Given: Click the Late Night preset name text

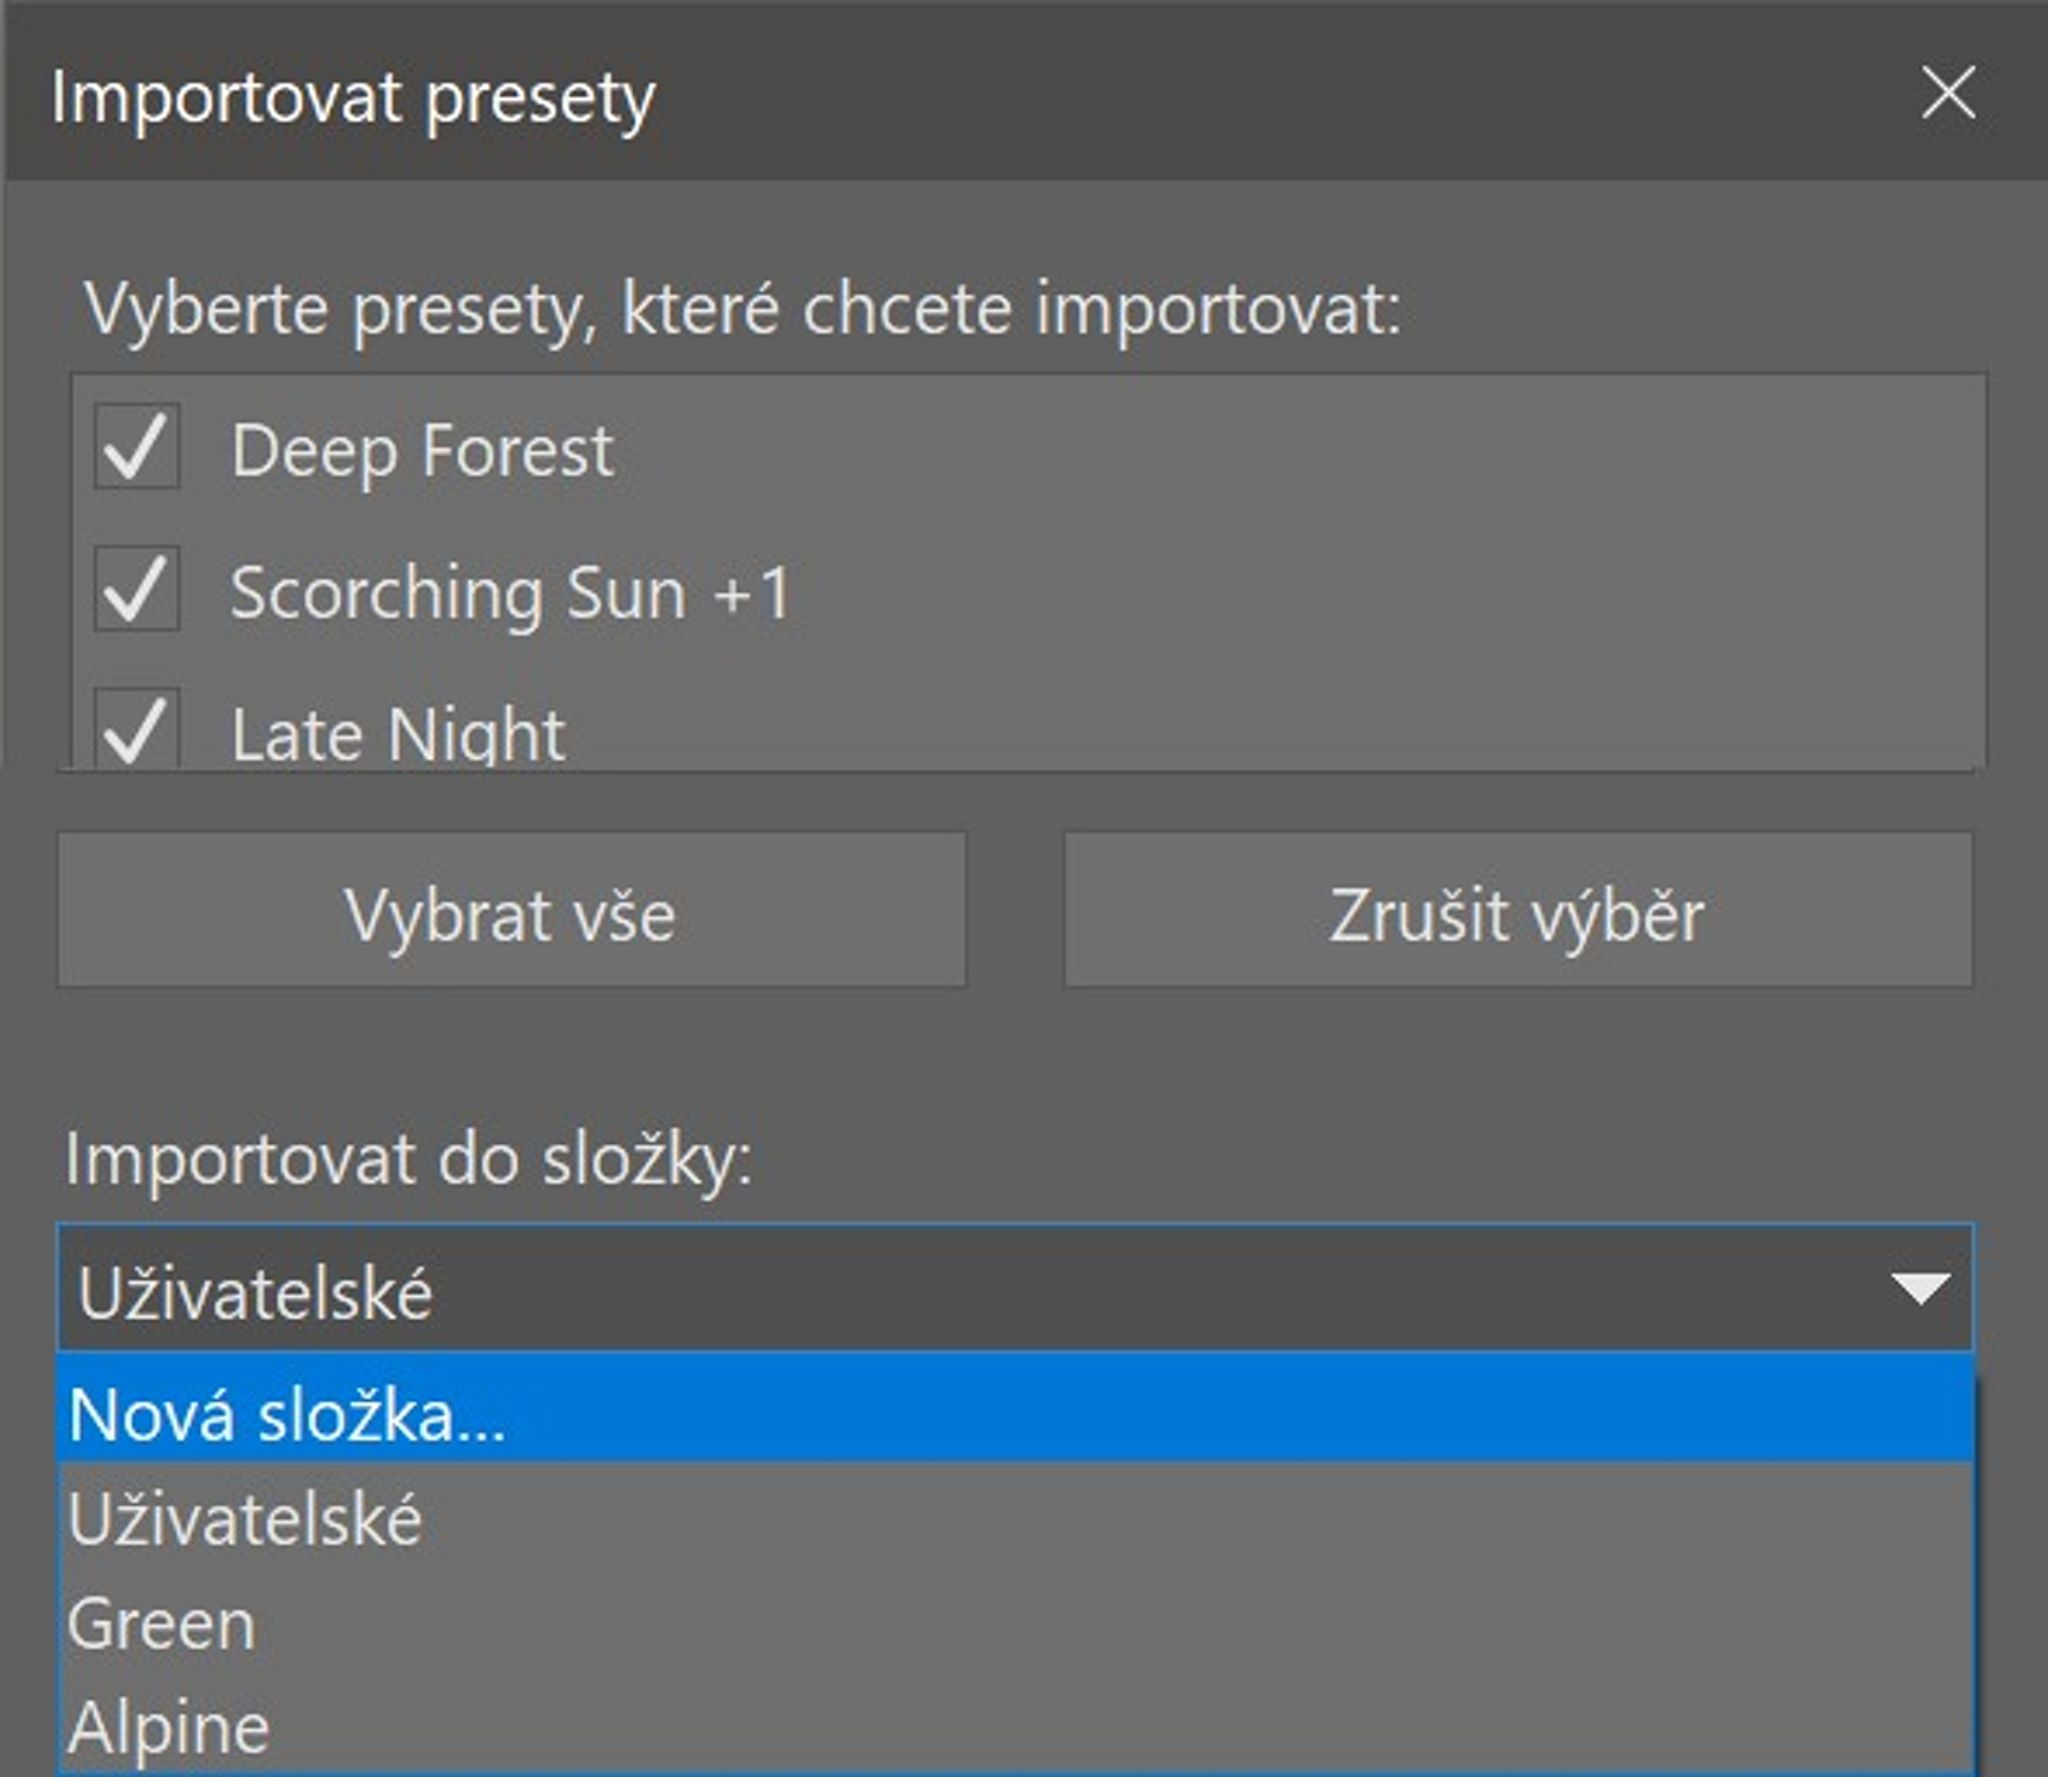Looking at the screenshot, I should tap(398, 734).
